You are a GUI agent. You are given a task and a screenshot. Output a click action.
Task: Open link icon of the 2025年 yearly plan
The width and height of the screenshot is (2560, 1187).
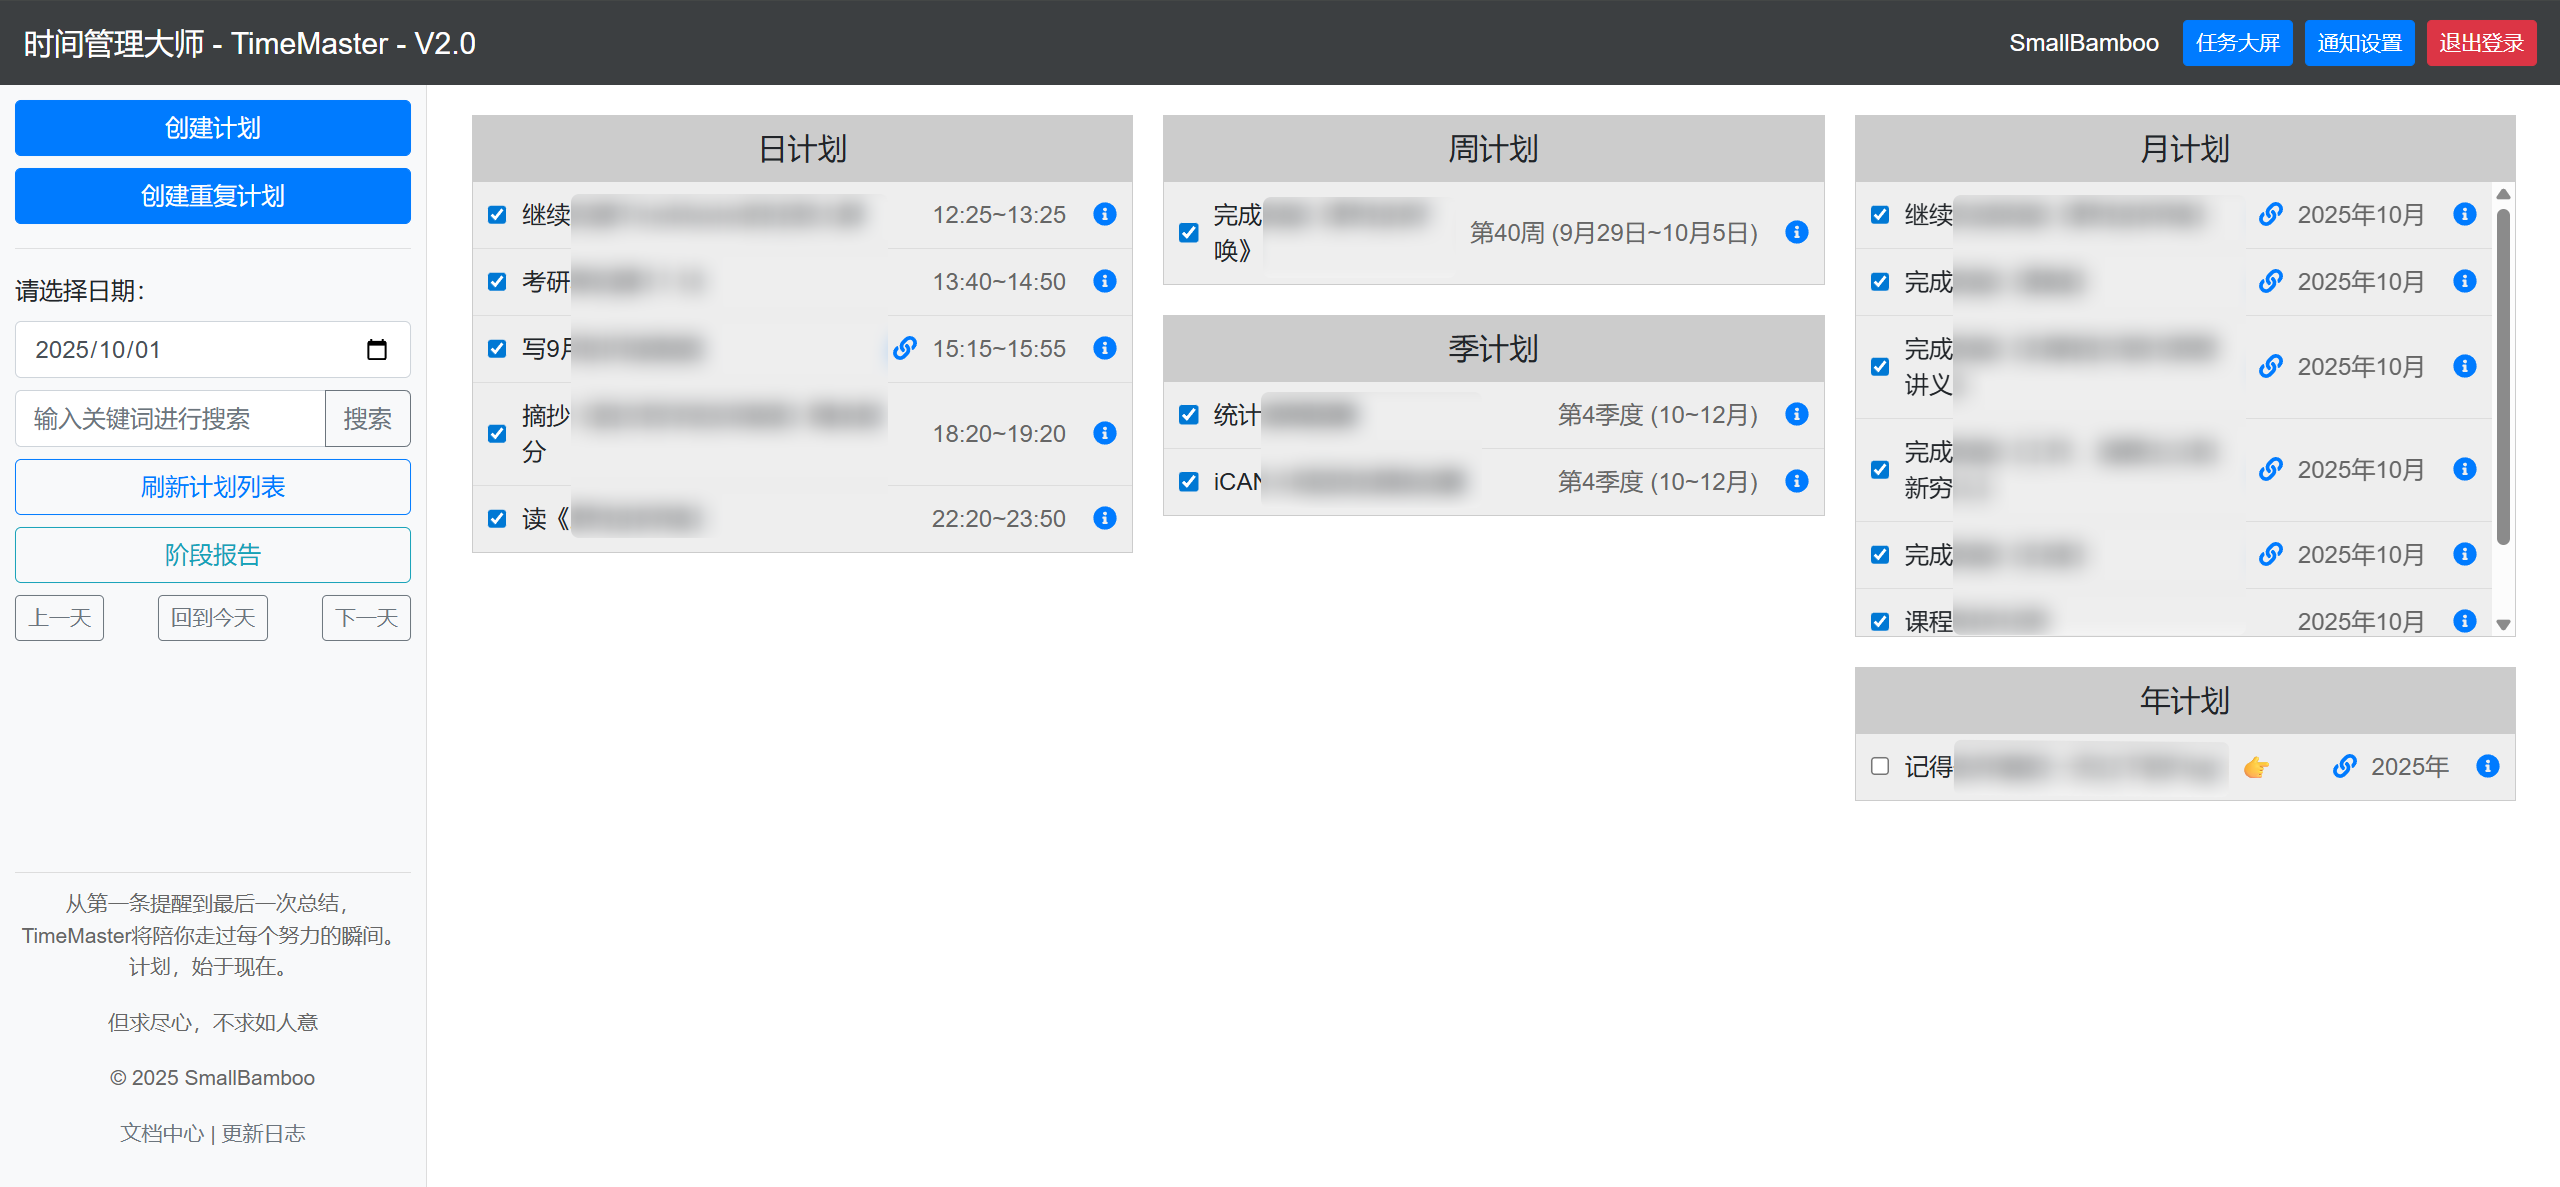coord(2344,766)
